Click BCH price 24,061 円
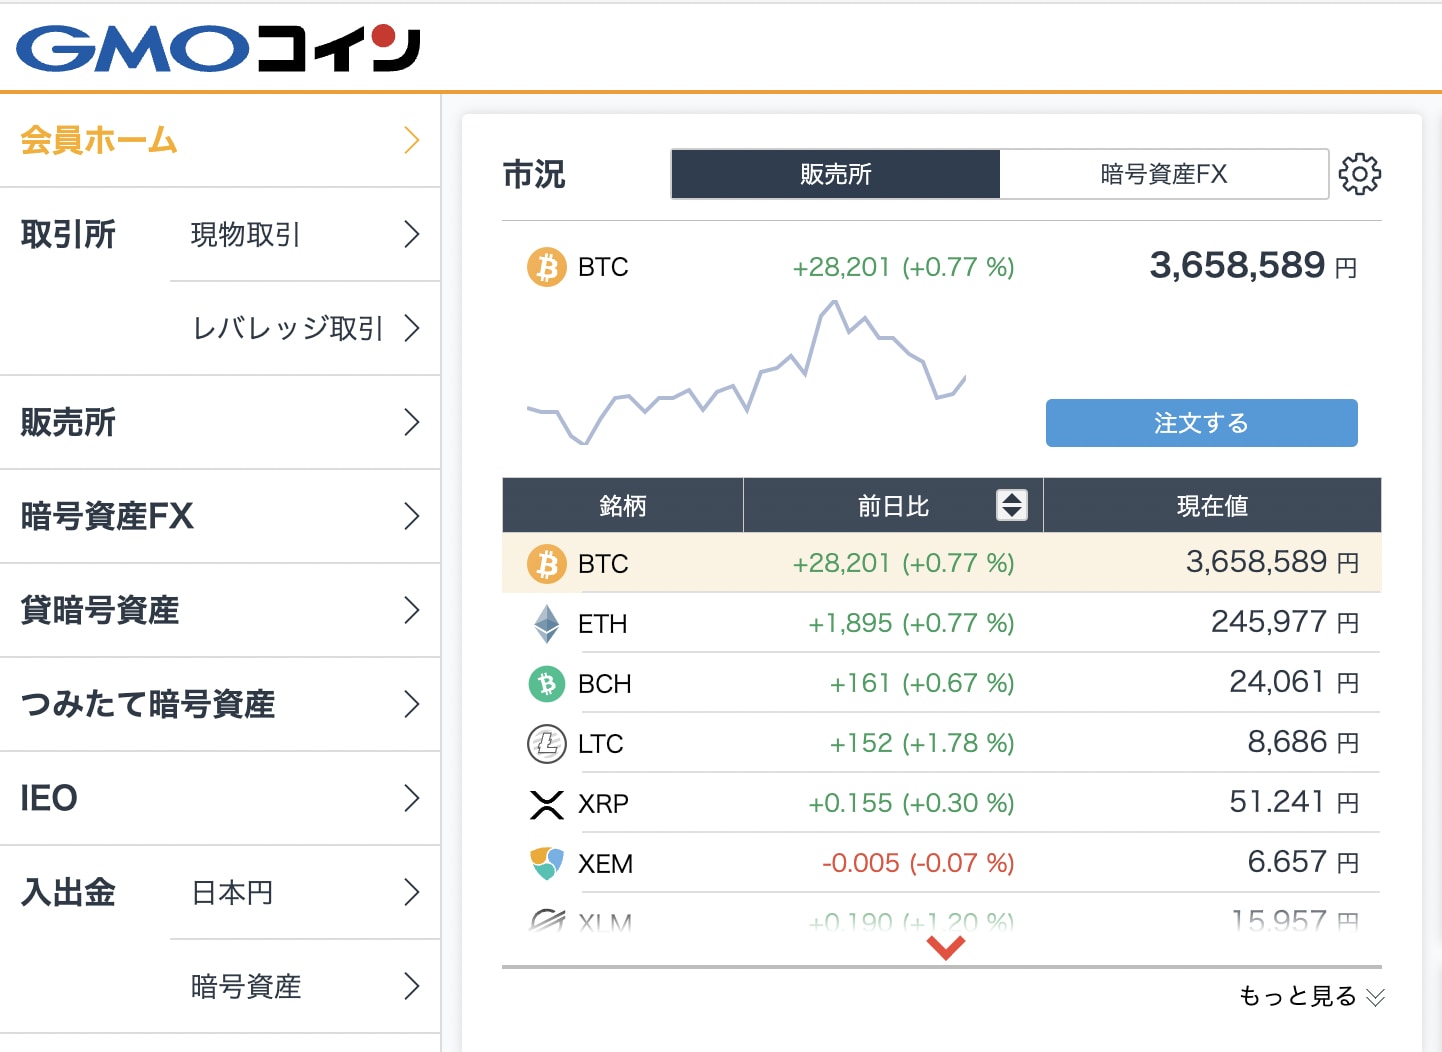1442x1052 pixels. tap(1294, 682)
